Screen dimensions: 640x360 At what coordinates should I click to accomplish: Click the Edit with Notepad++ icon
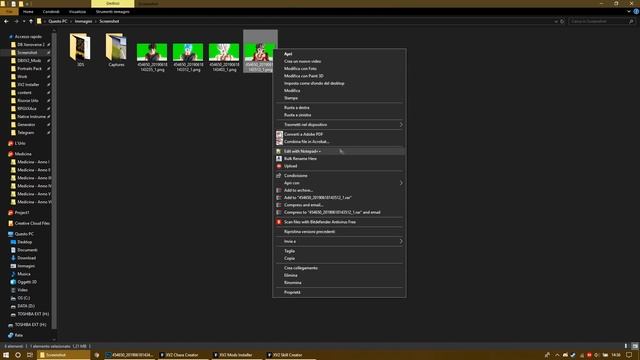tap(279, 151)
